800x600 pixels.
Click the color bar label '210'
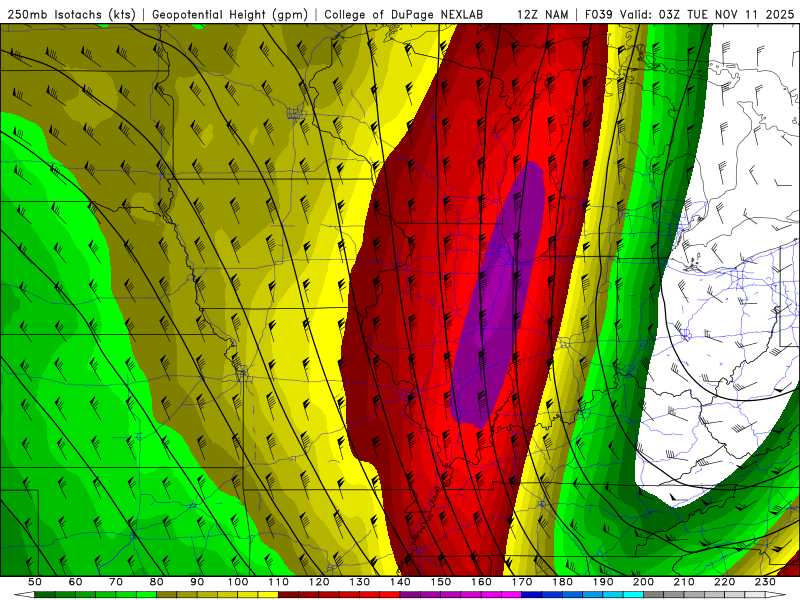pos(684,582)
